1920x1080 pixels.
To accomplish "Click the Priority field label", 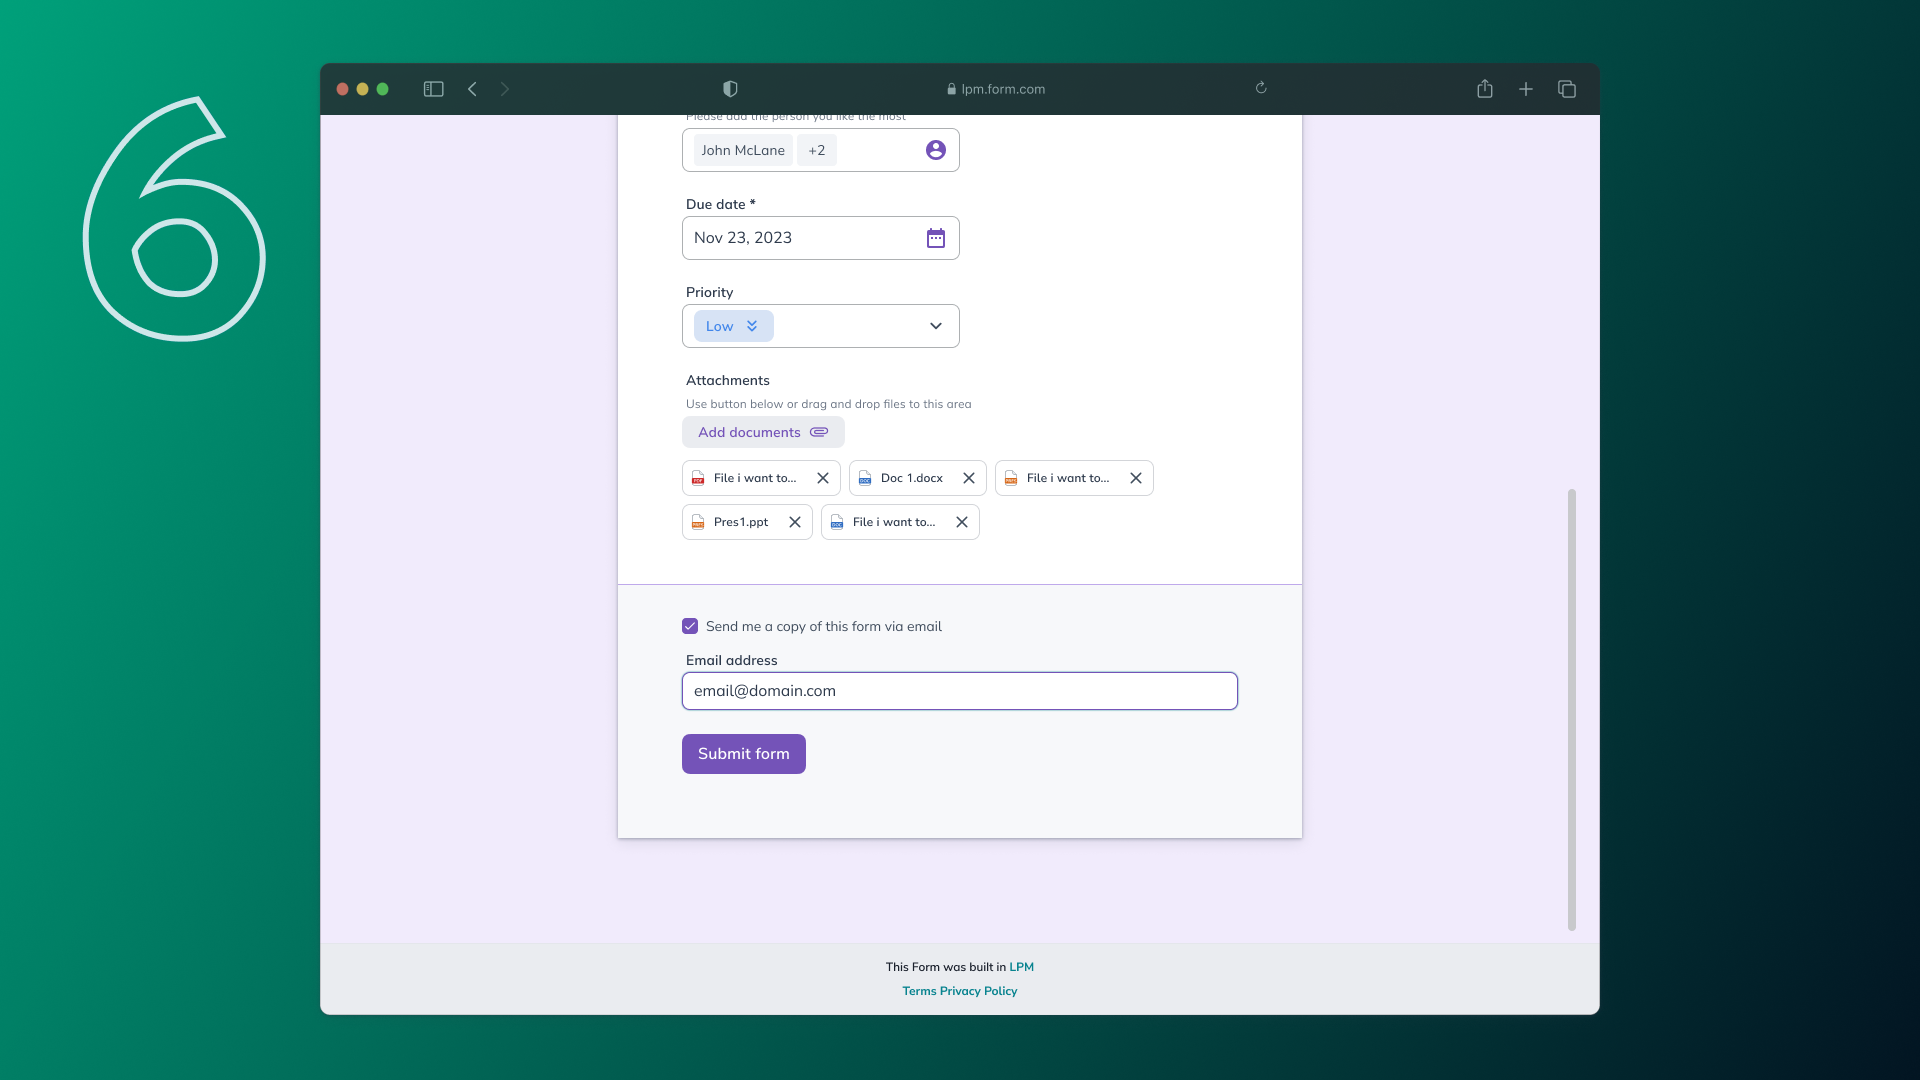I will [710, 292].
